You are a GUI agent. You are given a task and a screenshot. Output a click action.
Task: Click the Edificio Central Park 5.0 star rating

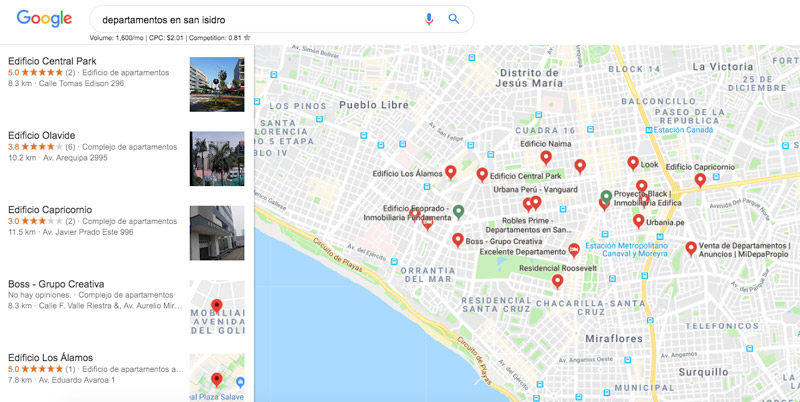(41, 72)
